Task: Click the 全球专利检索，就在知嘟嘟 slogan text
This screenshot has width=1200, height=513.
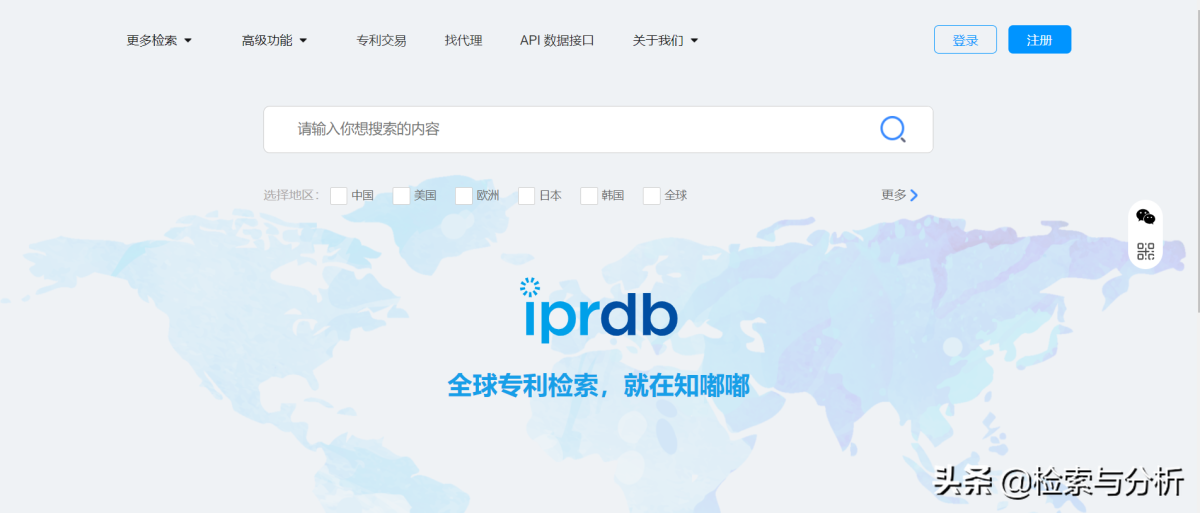Action: 598,386
